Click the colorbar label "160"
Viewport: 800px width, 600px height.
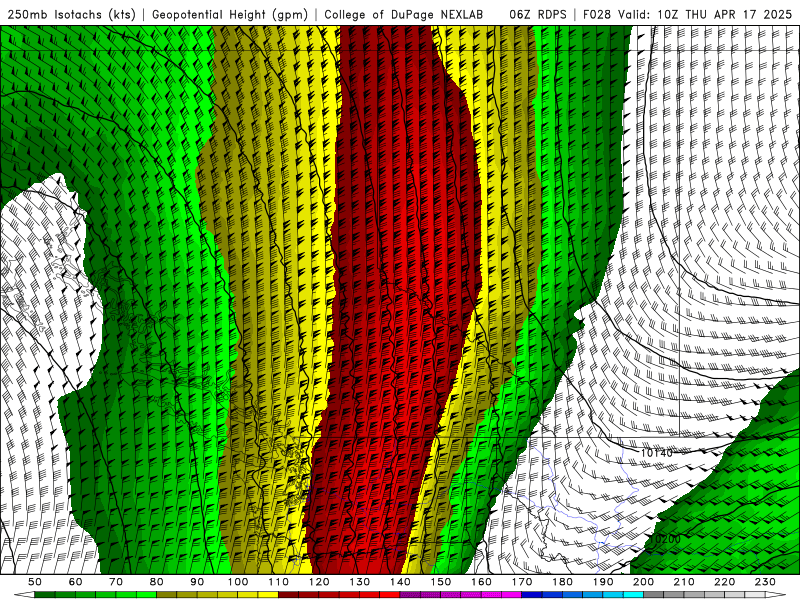[x=481, y=582]
